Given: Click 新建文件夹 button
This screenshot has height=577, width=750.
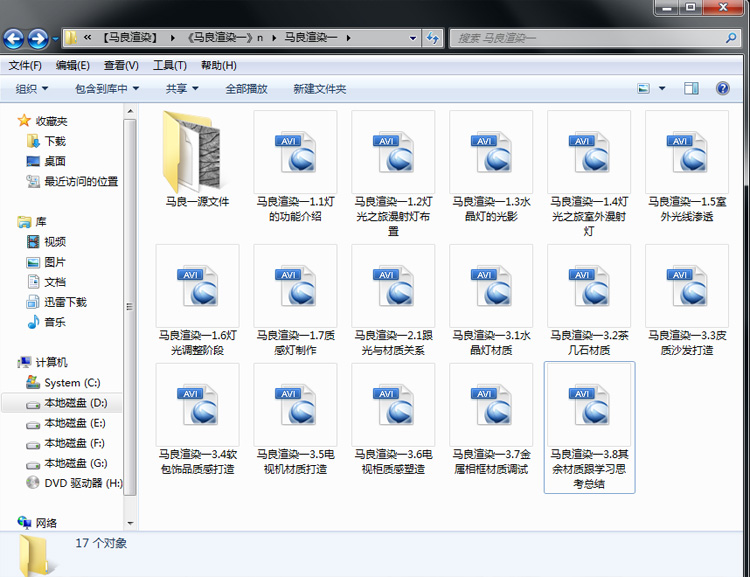Looking at the screenshot, I should [x=320, y=89].
